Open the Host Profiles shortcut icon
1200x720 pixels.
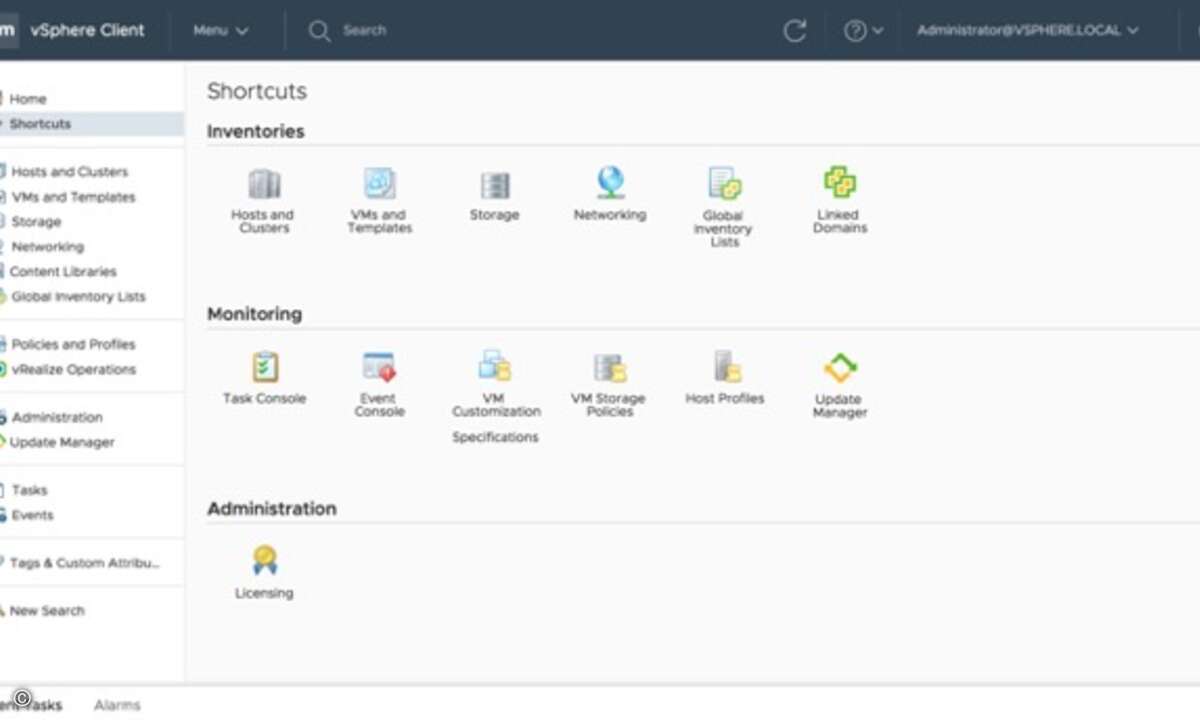[x=726, y=366]
